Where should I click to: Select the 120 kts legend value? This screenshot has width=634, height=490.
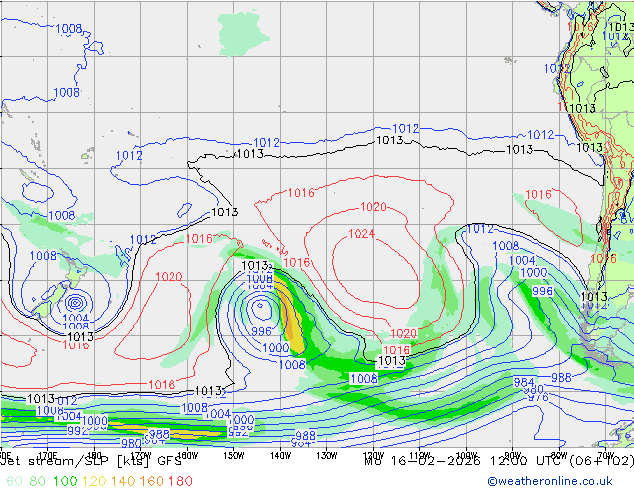(x=94, y=481)
